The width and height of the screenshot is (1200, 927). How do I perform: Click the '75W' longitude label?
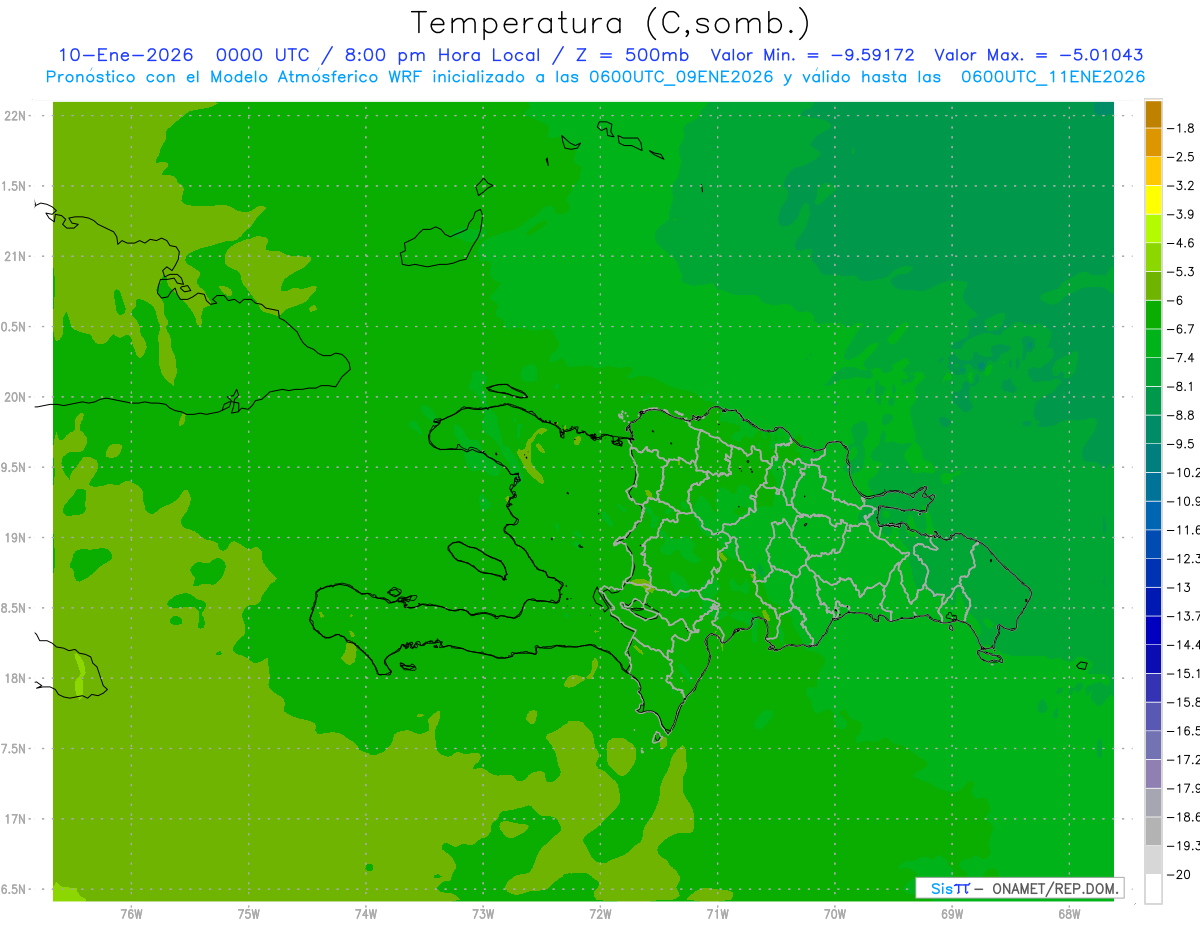click(x=249, y=913)
